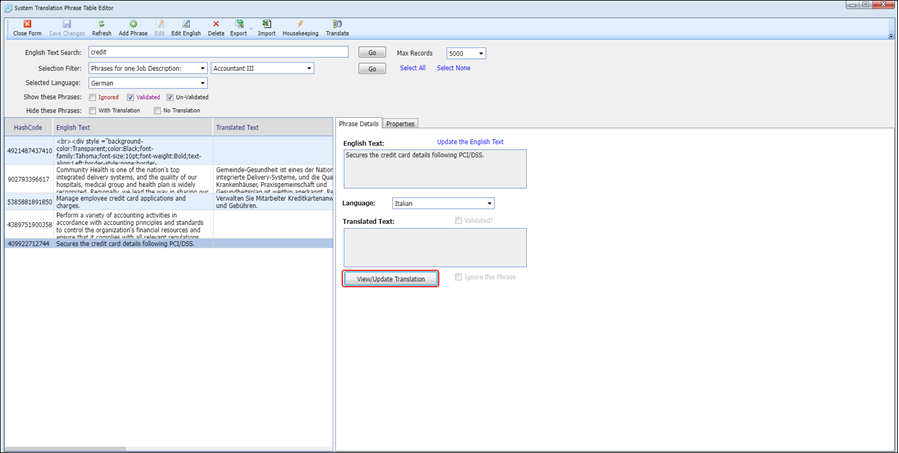This screenshot has width=899, height=453.
Task: Select the Phrase Details tab
Action: point(358,123)
